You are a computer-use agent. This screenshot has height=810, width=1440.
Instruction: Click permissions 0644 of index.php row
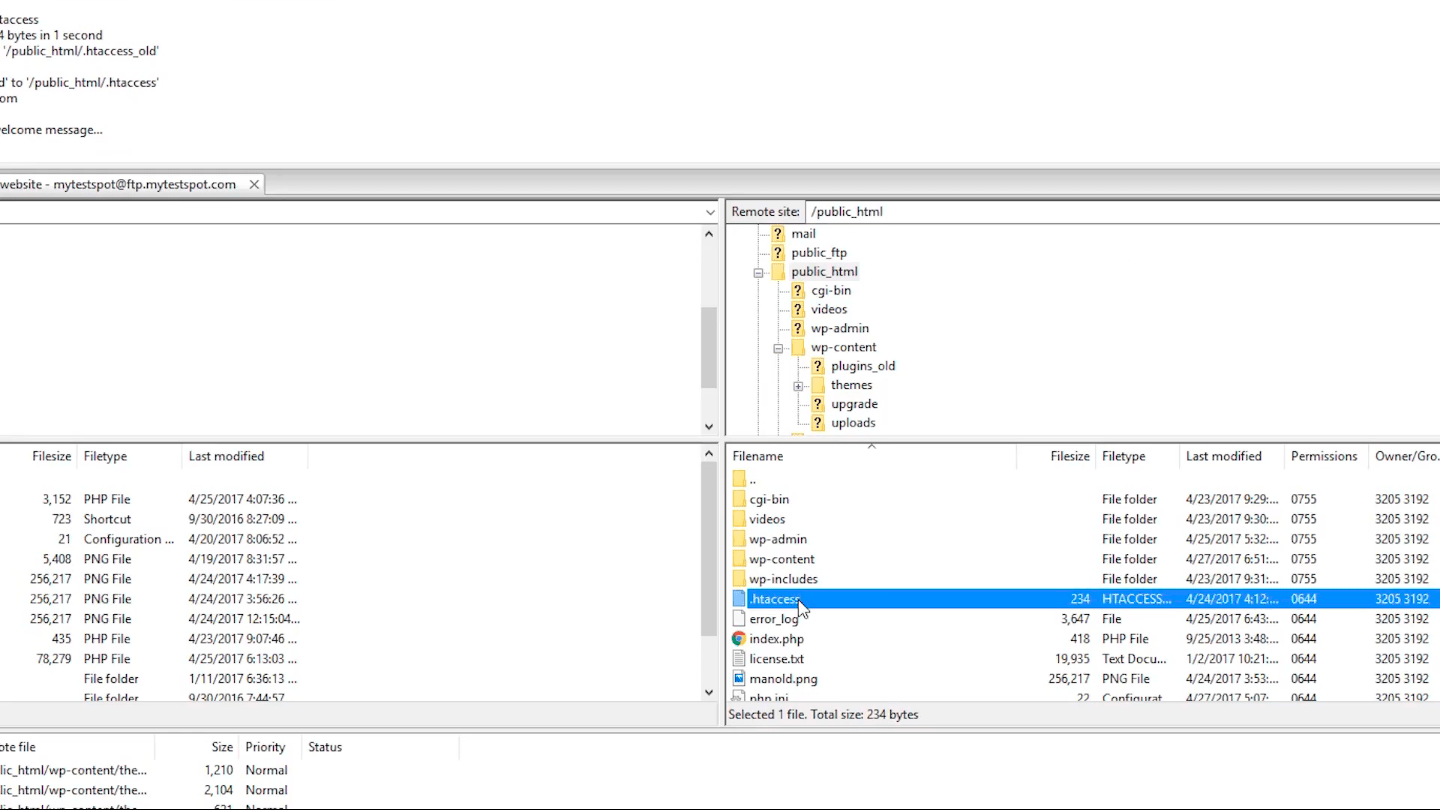coord(1304,639)
